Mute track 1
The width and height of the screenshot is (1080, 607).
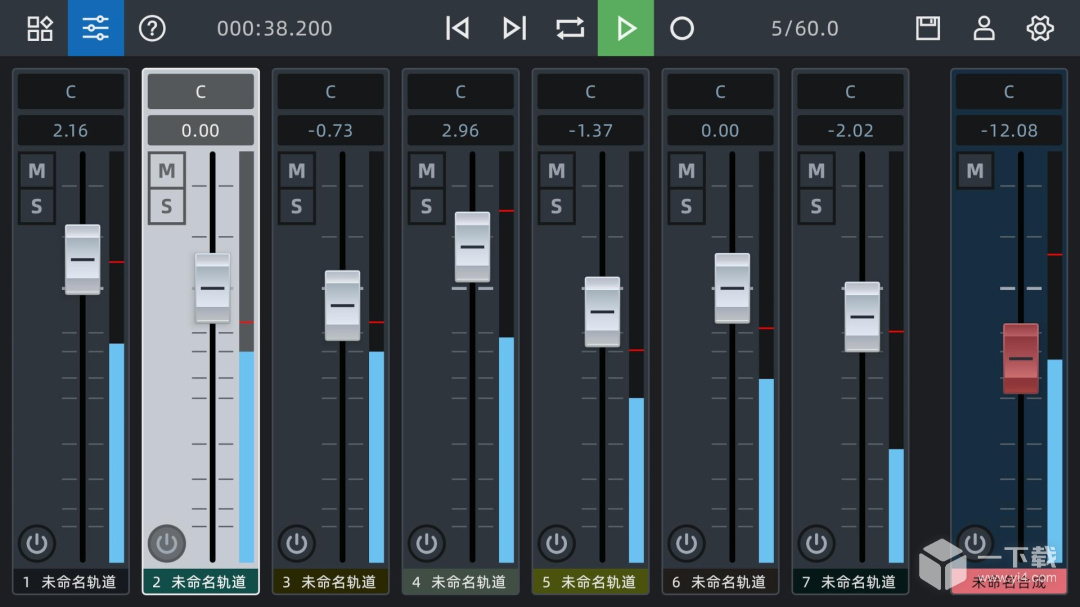[x=37, y=170]
